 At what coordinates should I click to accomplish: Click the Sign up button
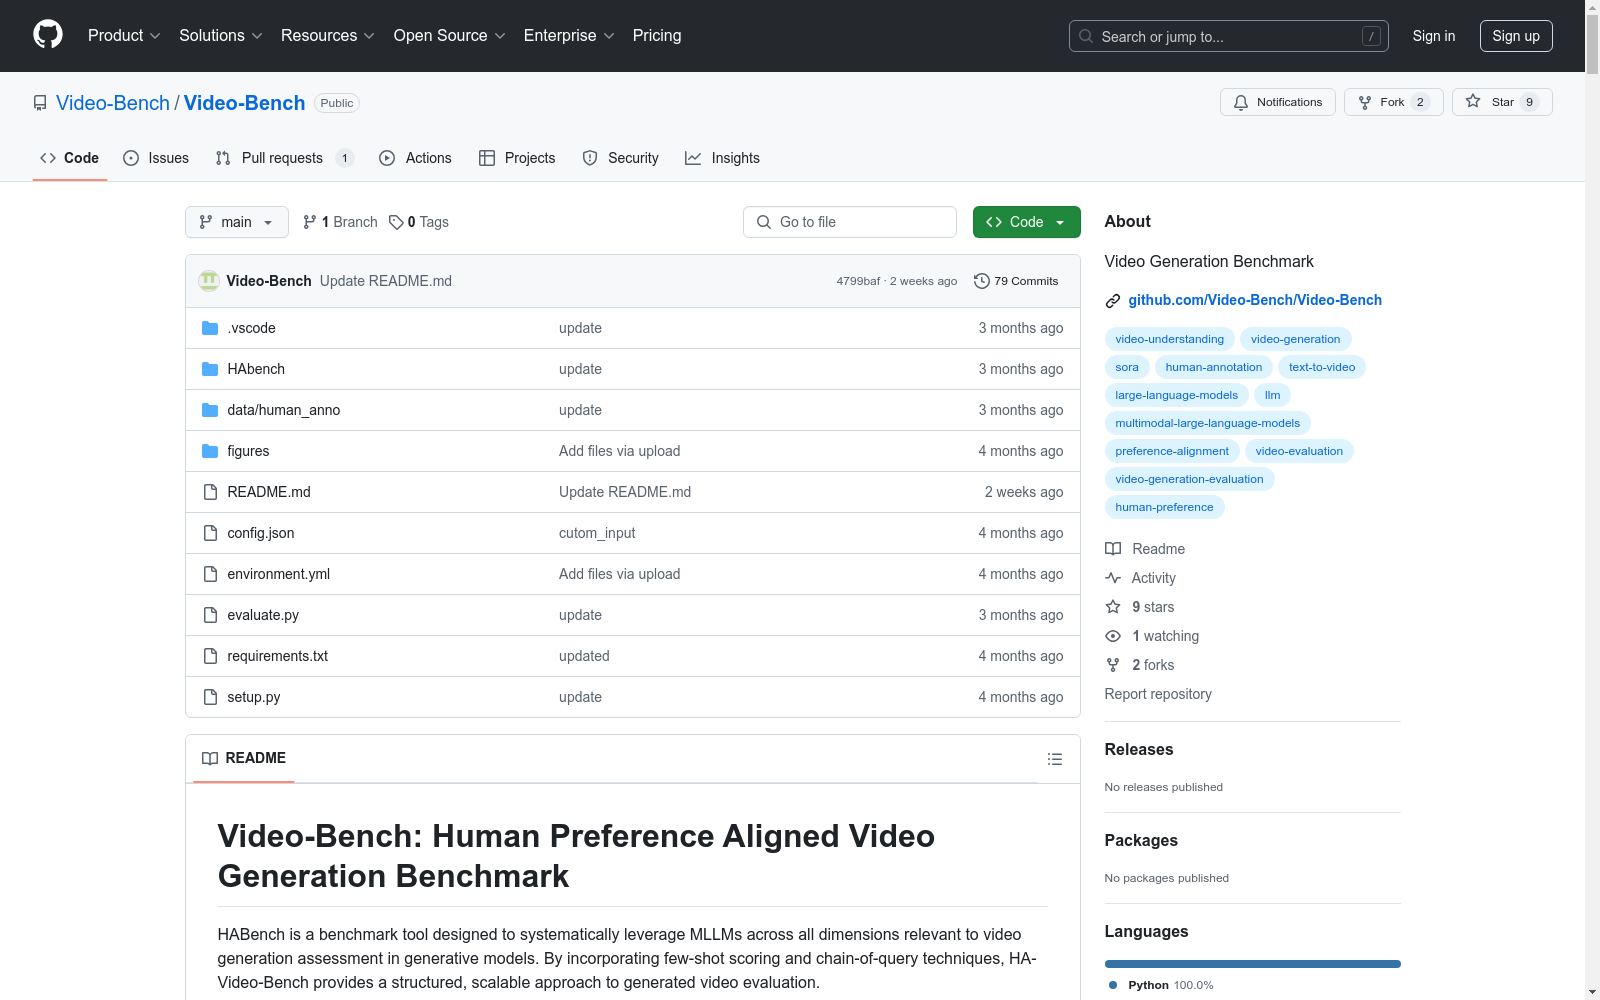1516,36
